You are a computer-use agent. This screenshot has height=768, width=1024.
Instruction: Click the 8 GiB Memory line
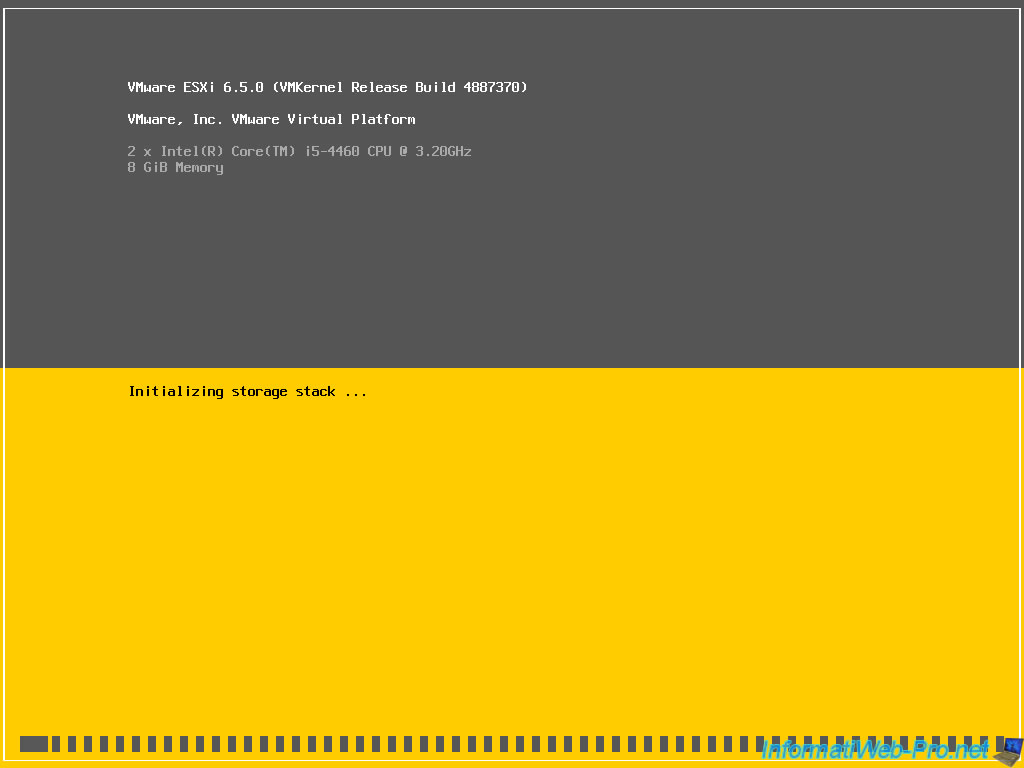click(x=175, y=168)
